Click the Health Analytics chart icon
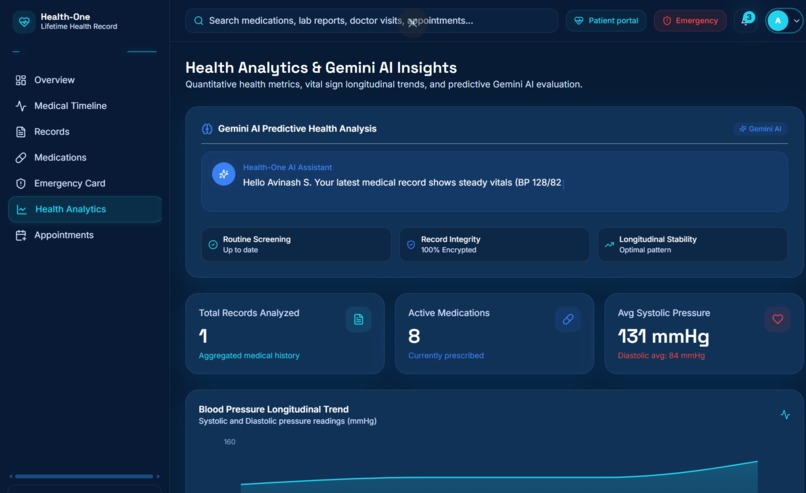This screenshot has height=493, width=806. [22, 209]
